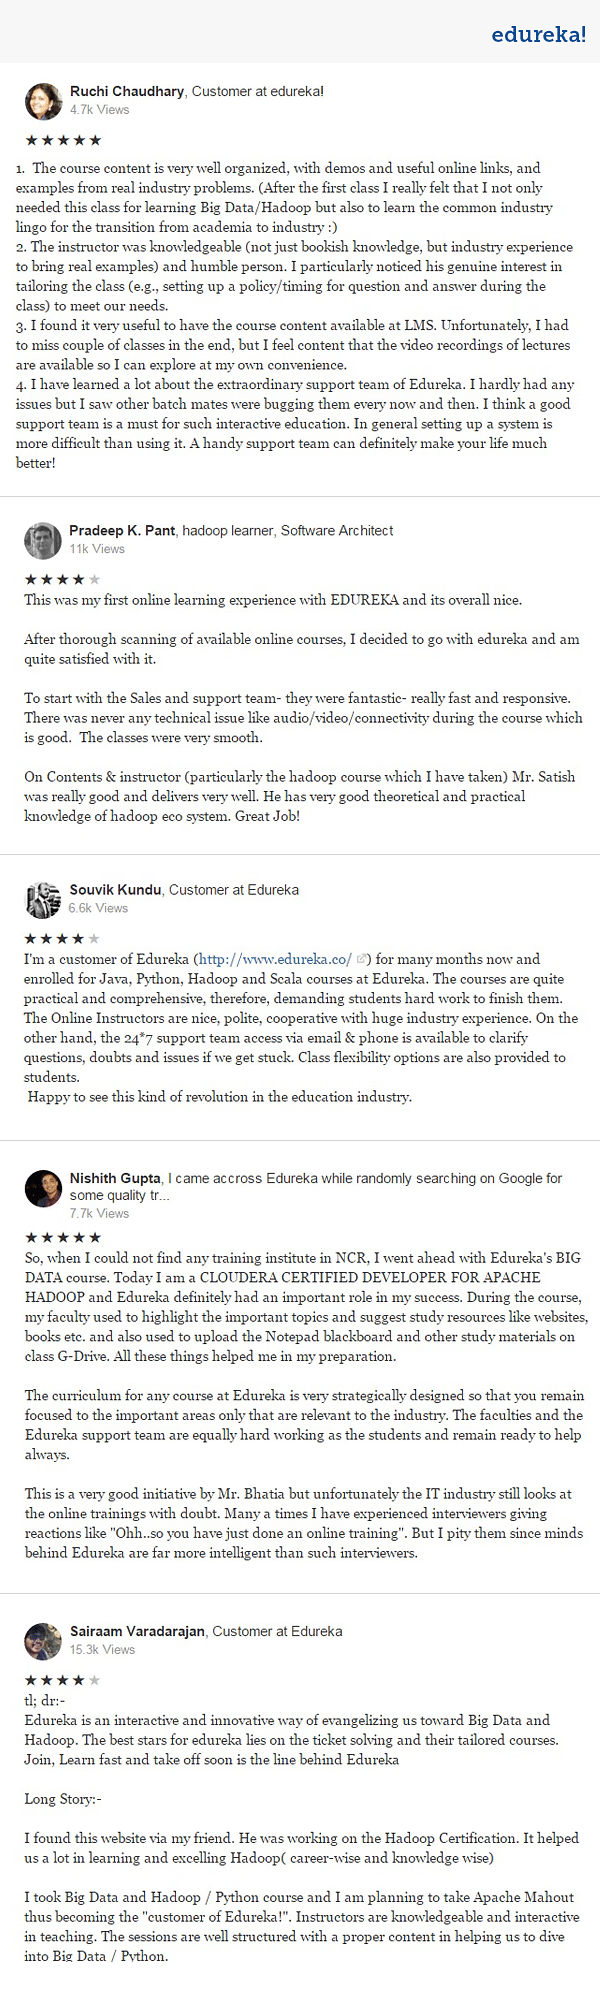Click the name Ruchi Chaudhary

[x=127, y=91]
